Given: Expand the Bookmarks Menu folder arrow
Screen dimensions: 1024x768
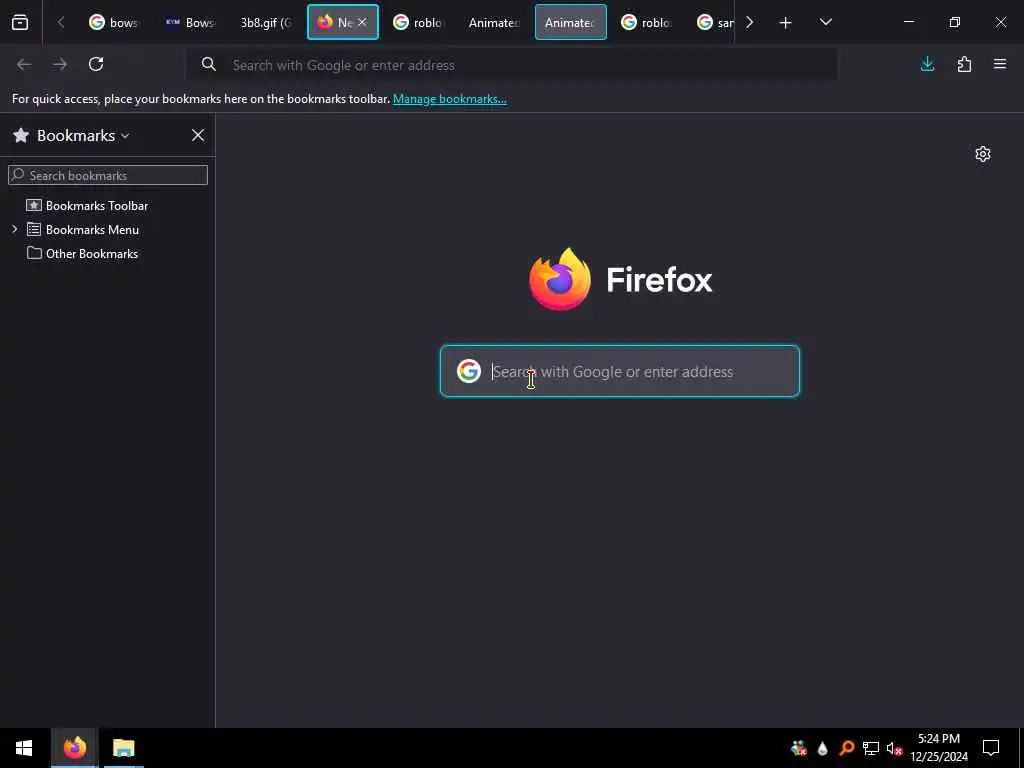Looking at the screenshot, I should point(14,229).
